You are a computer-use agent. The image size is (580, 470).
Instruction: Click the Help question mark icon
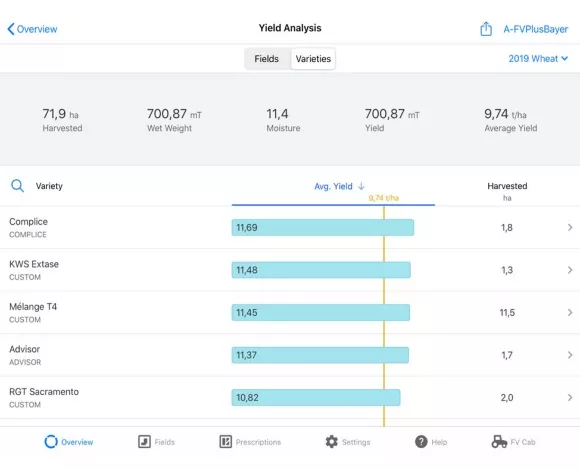pyautogui.click(x=421, y=442)
